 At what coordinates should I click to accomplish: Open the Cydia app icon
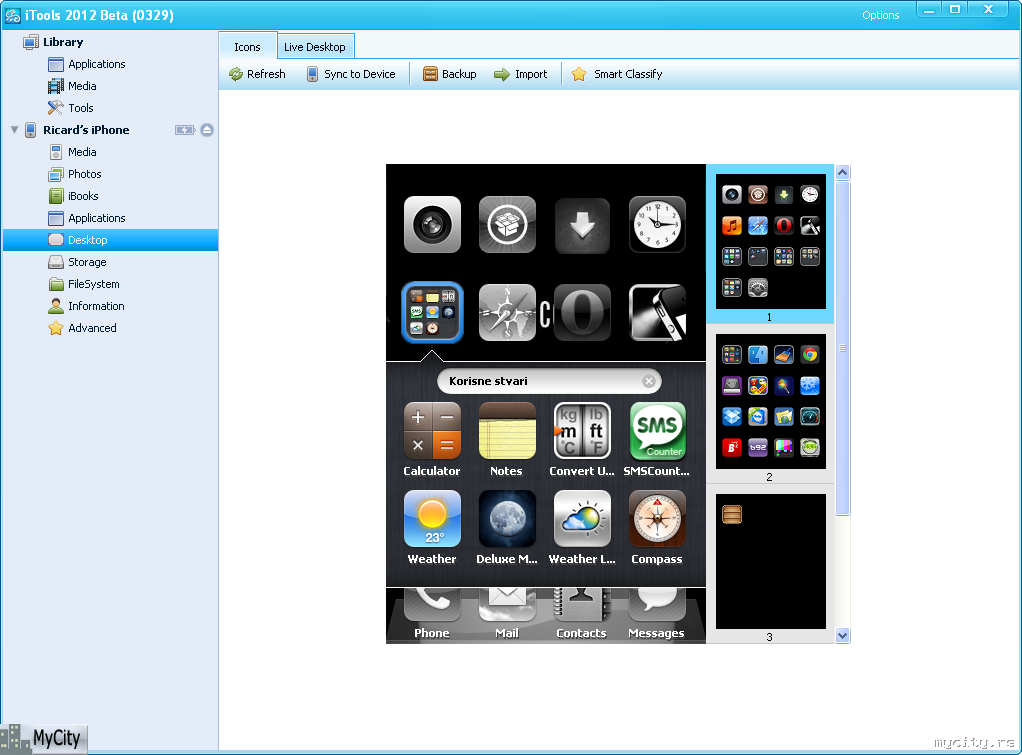tap(507, 224)
